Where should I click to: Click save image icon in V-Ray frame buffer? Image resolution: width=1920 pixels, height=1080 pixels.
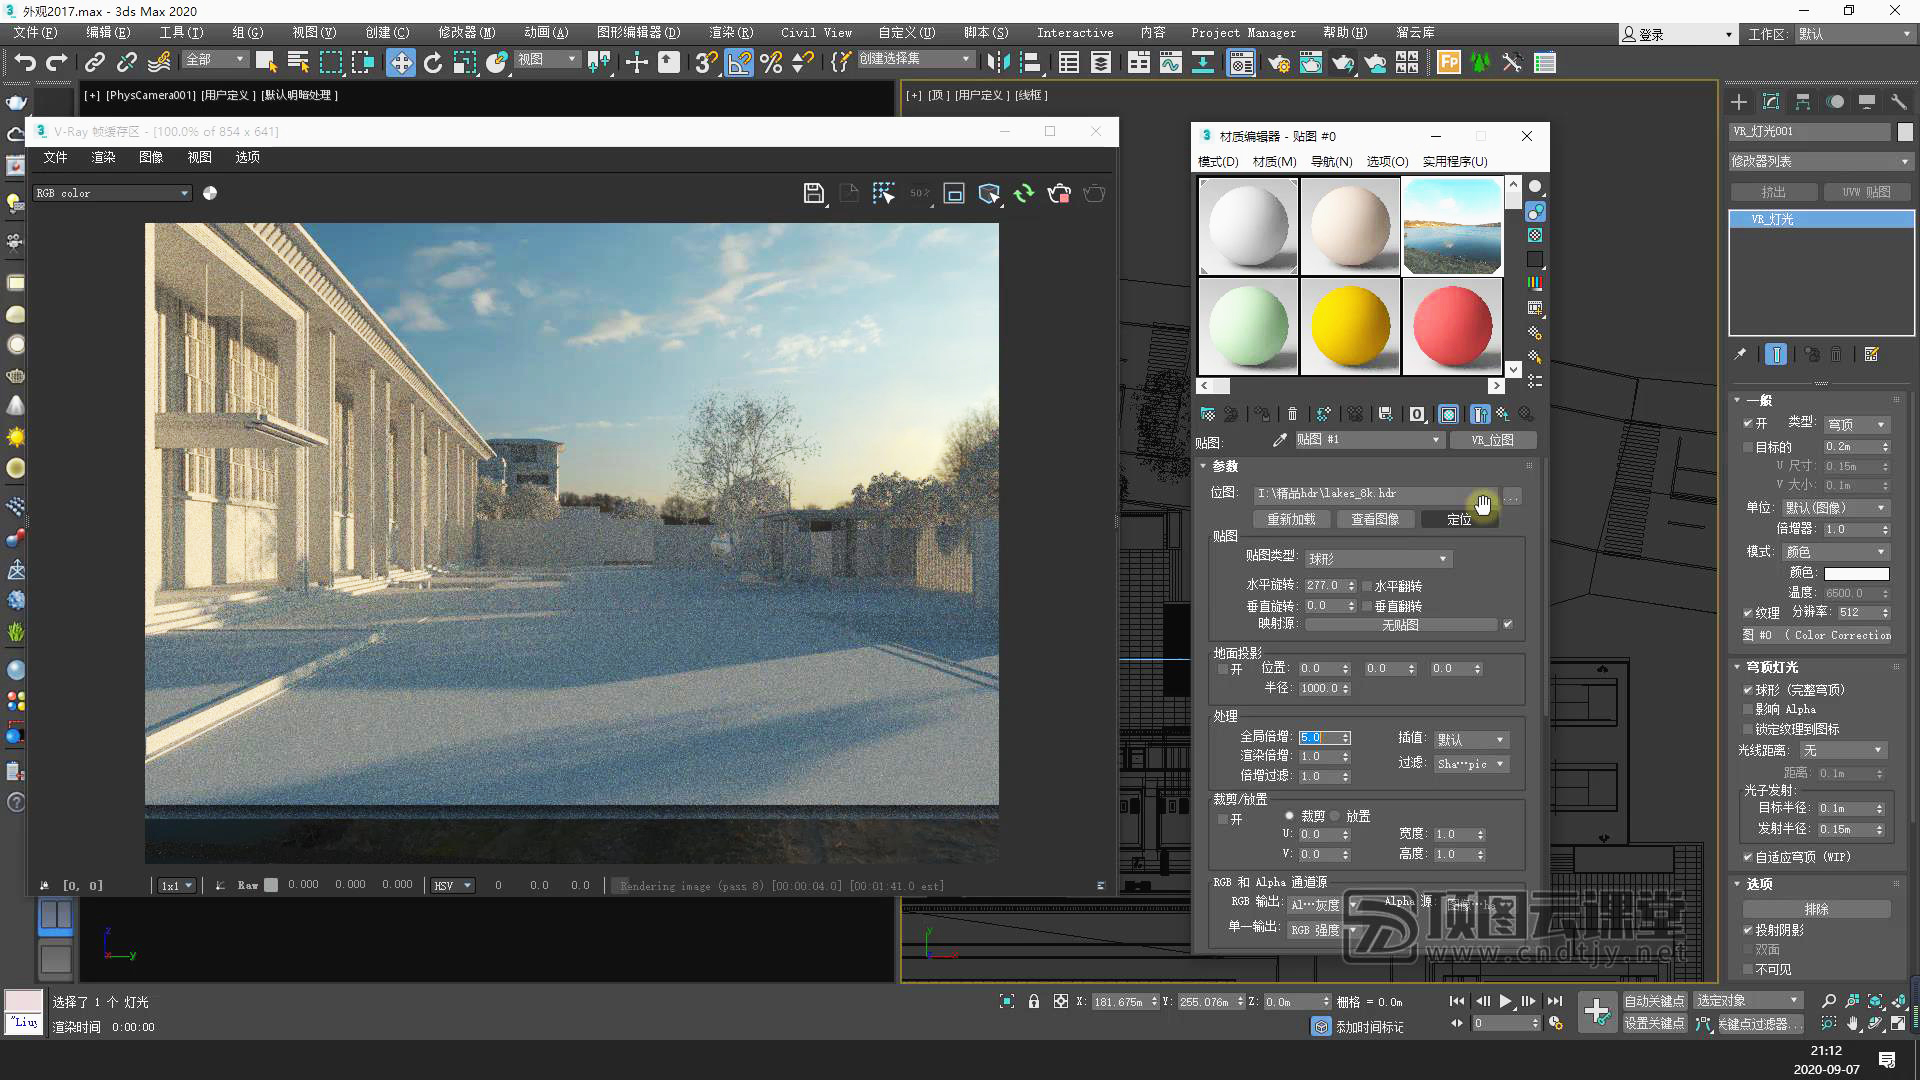click(x=813, y=193)
